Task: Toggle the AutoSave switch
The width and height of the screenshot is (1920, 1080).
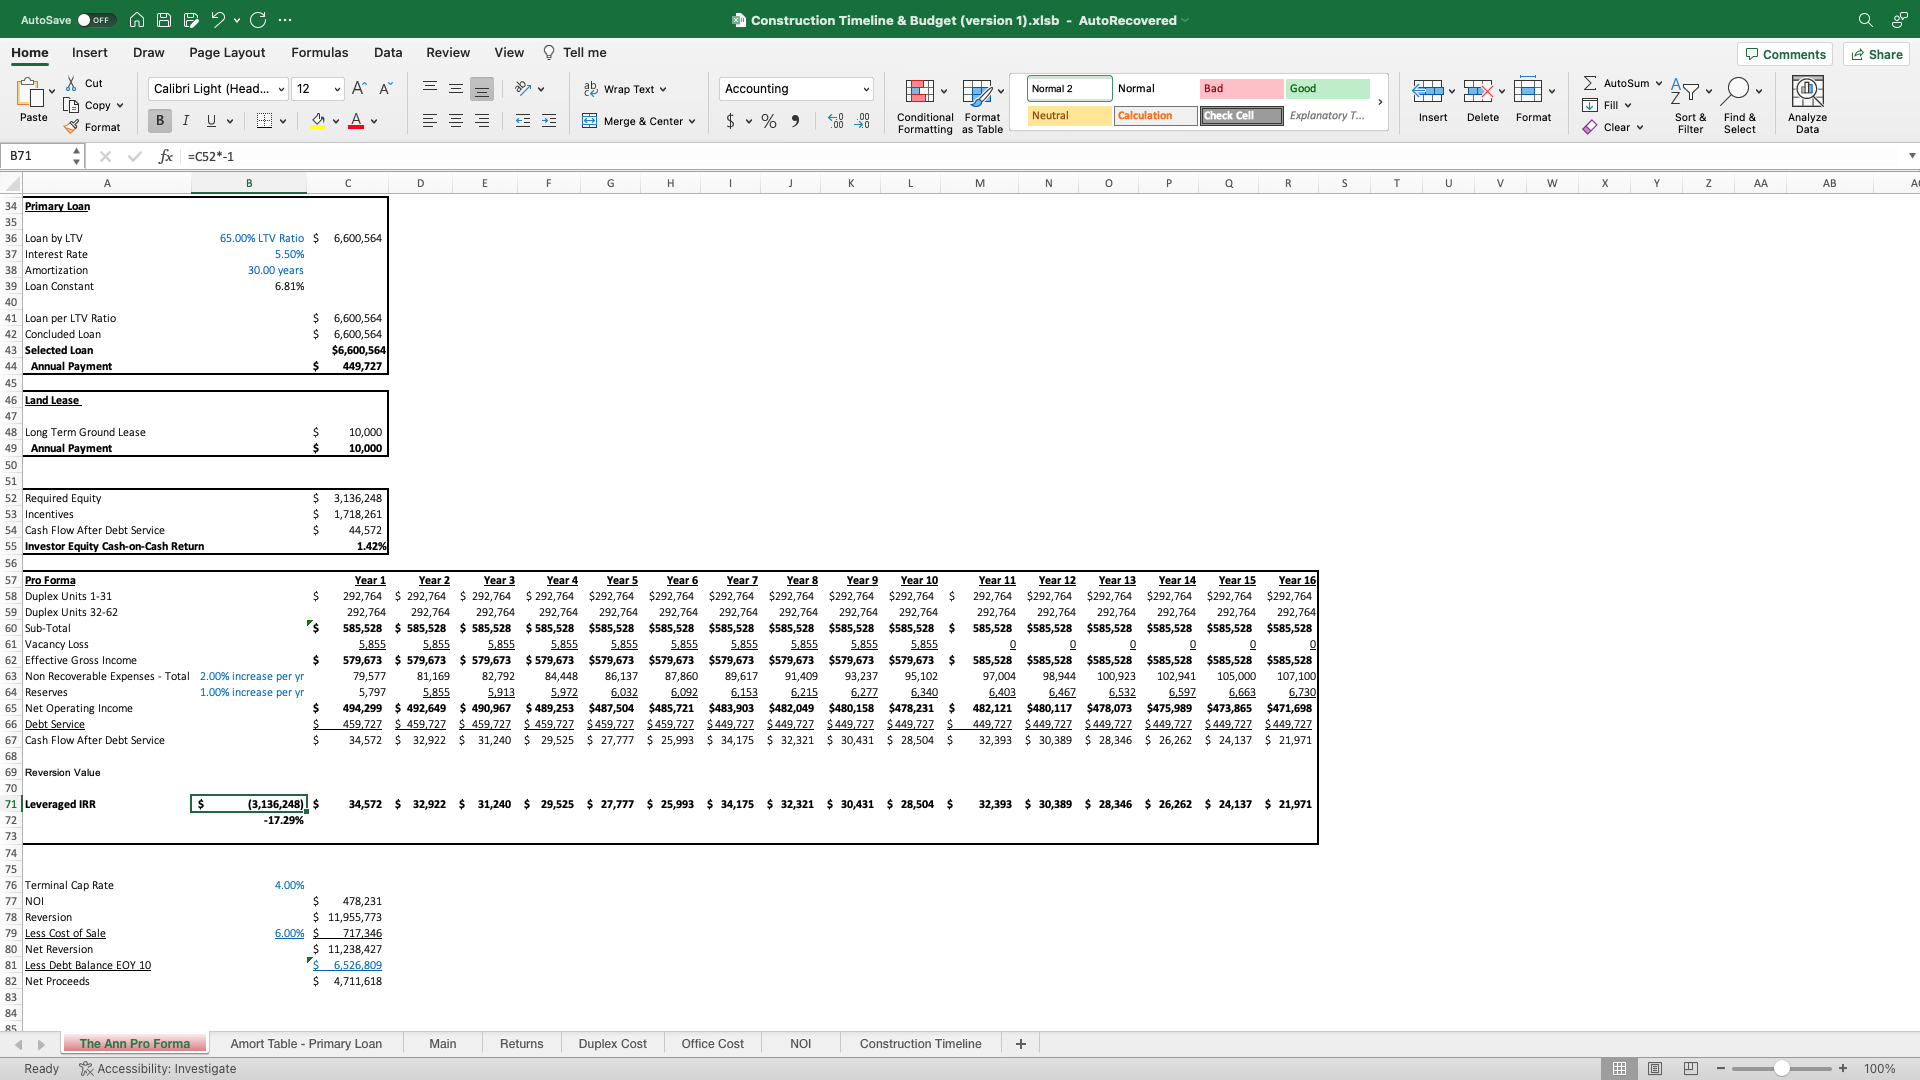Action: (x=96, y=20)
